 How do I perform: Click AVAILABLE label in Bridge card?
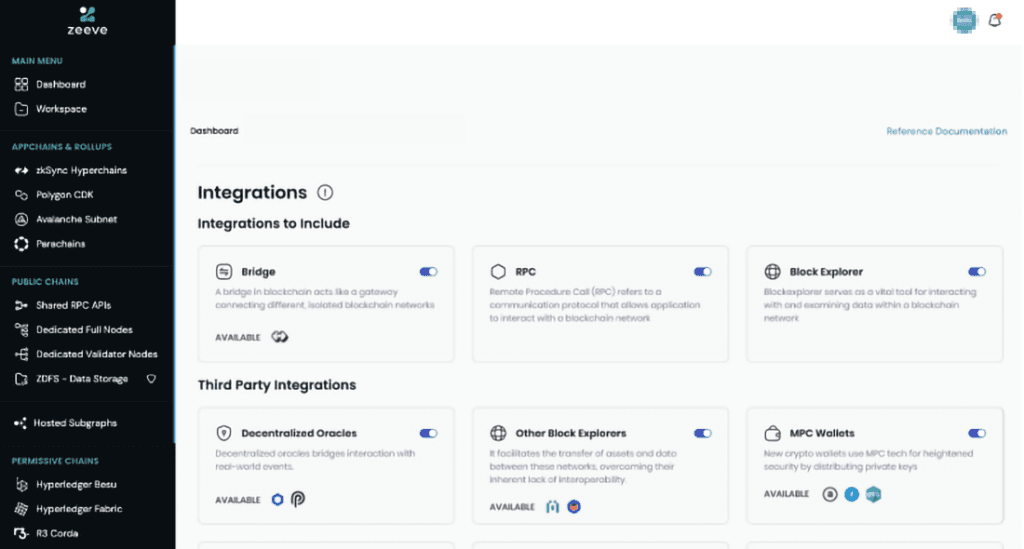coord(238,337)
